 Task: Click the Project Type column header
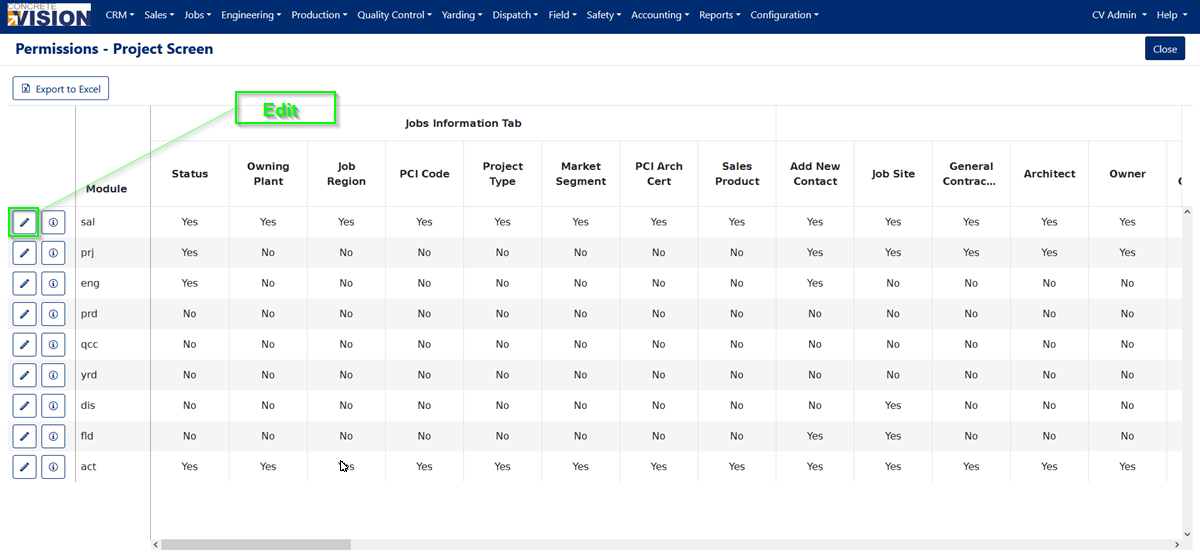pyautogui.click(x=502, y=174)
